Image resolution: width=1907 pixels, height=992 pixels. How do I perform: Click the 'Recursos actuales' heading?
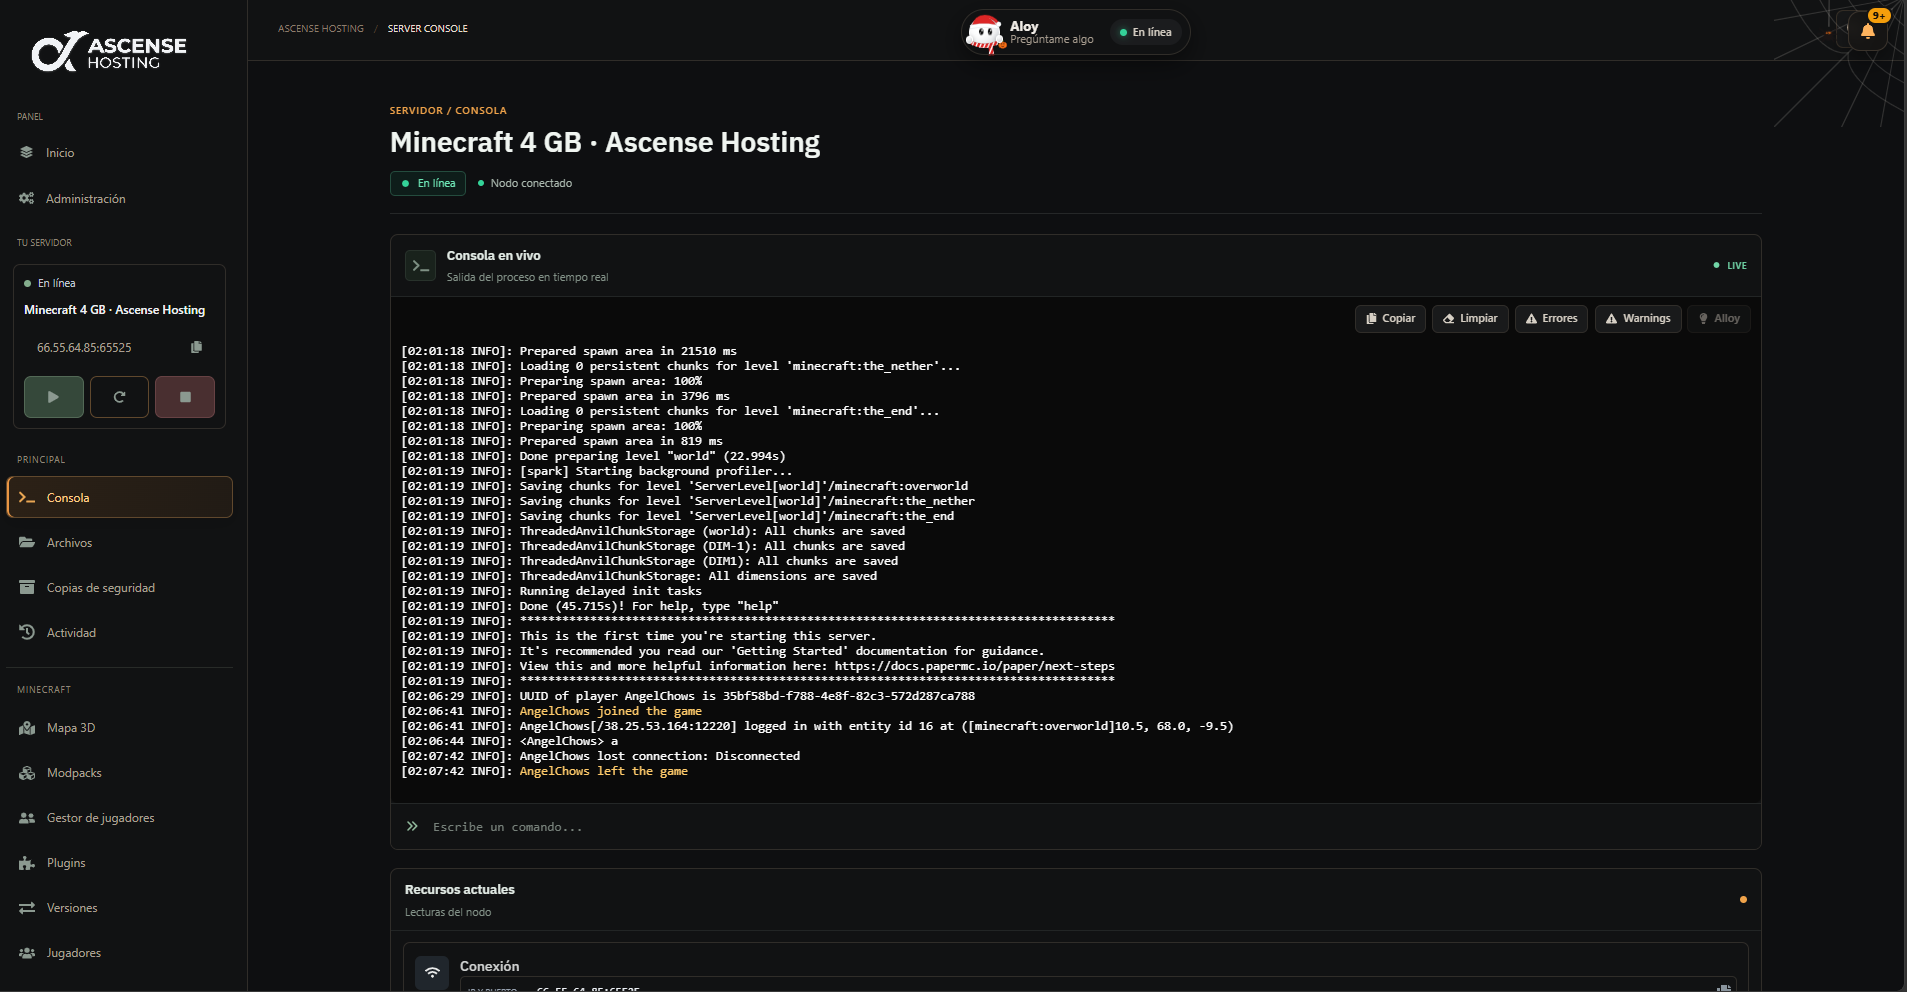tap(460, 889)
